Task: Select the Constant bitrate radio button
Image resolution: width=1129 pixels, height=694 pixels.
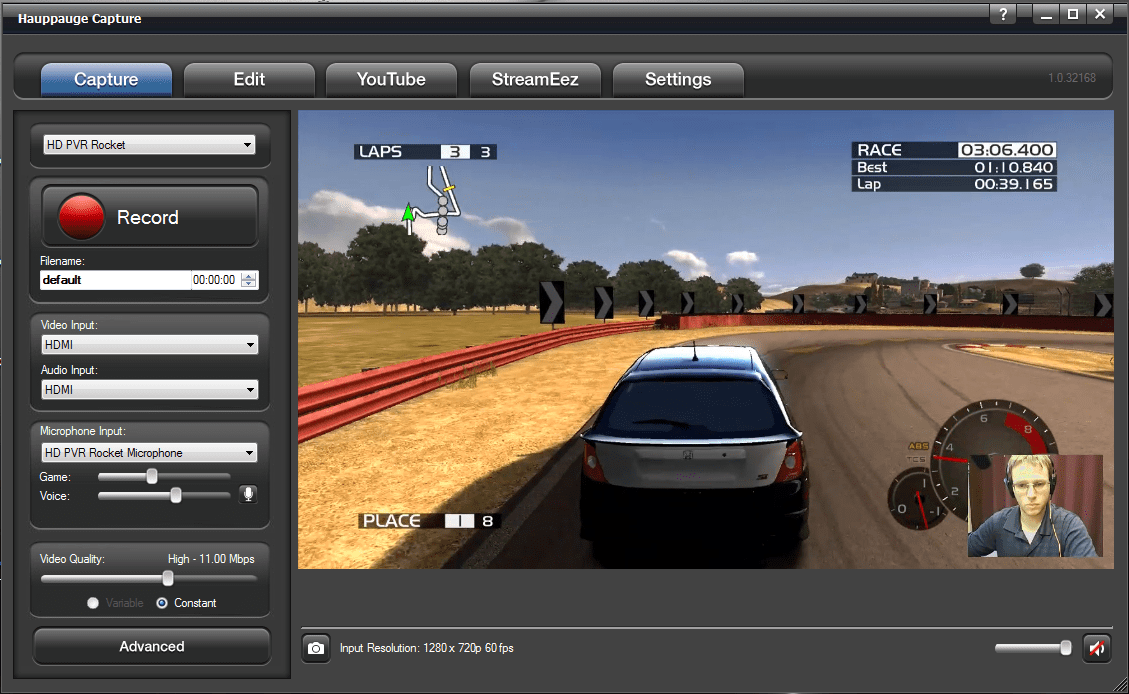Action: 161,603
